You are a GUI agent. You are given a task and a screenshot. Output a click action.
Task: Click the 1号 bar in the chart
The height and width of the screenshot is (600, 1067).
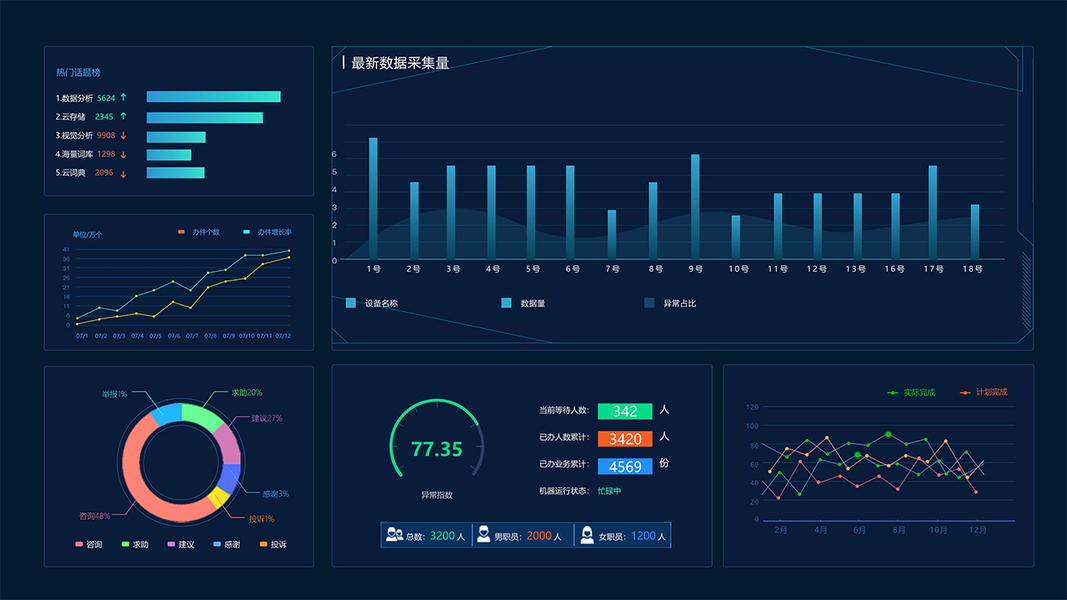(373, 199)
